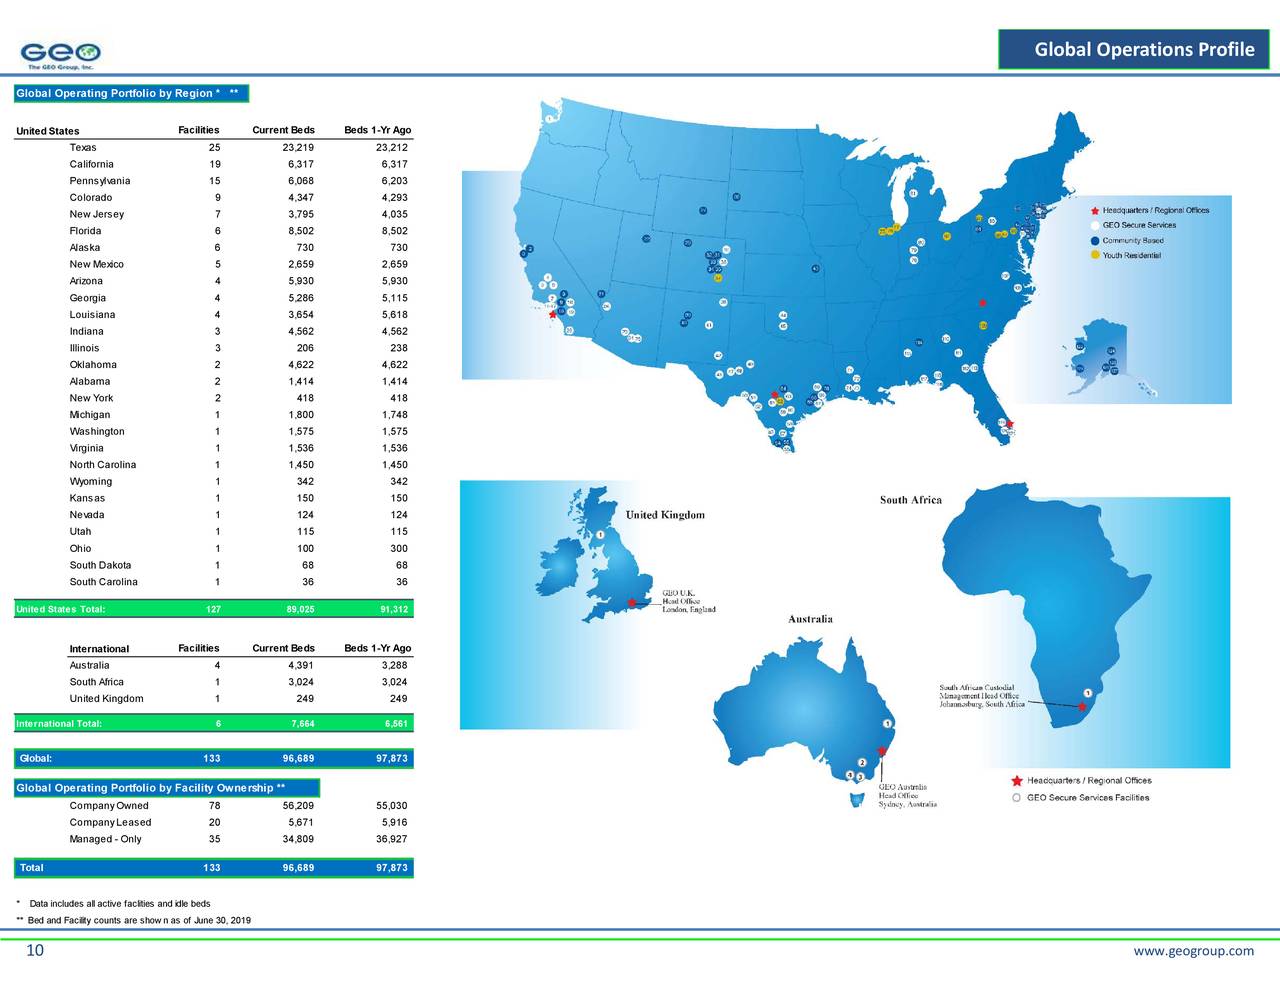Click the Pennsylvania row label

coord(100,181)
